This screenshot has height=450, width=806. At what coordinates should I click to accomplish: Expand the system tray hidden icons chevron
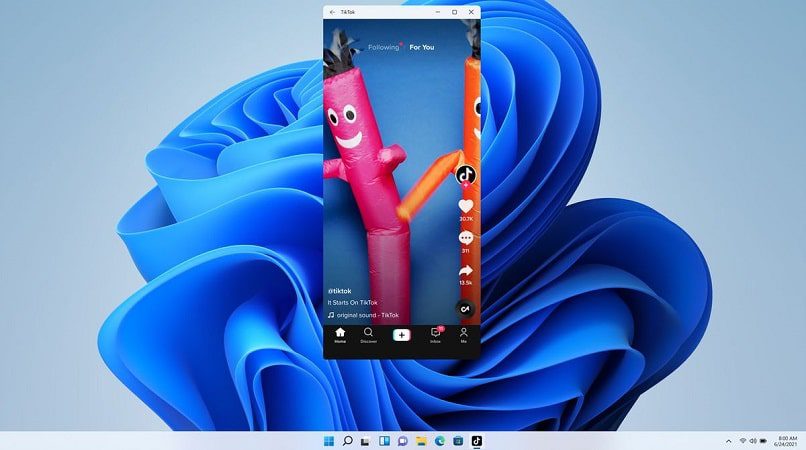(728, 441)
